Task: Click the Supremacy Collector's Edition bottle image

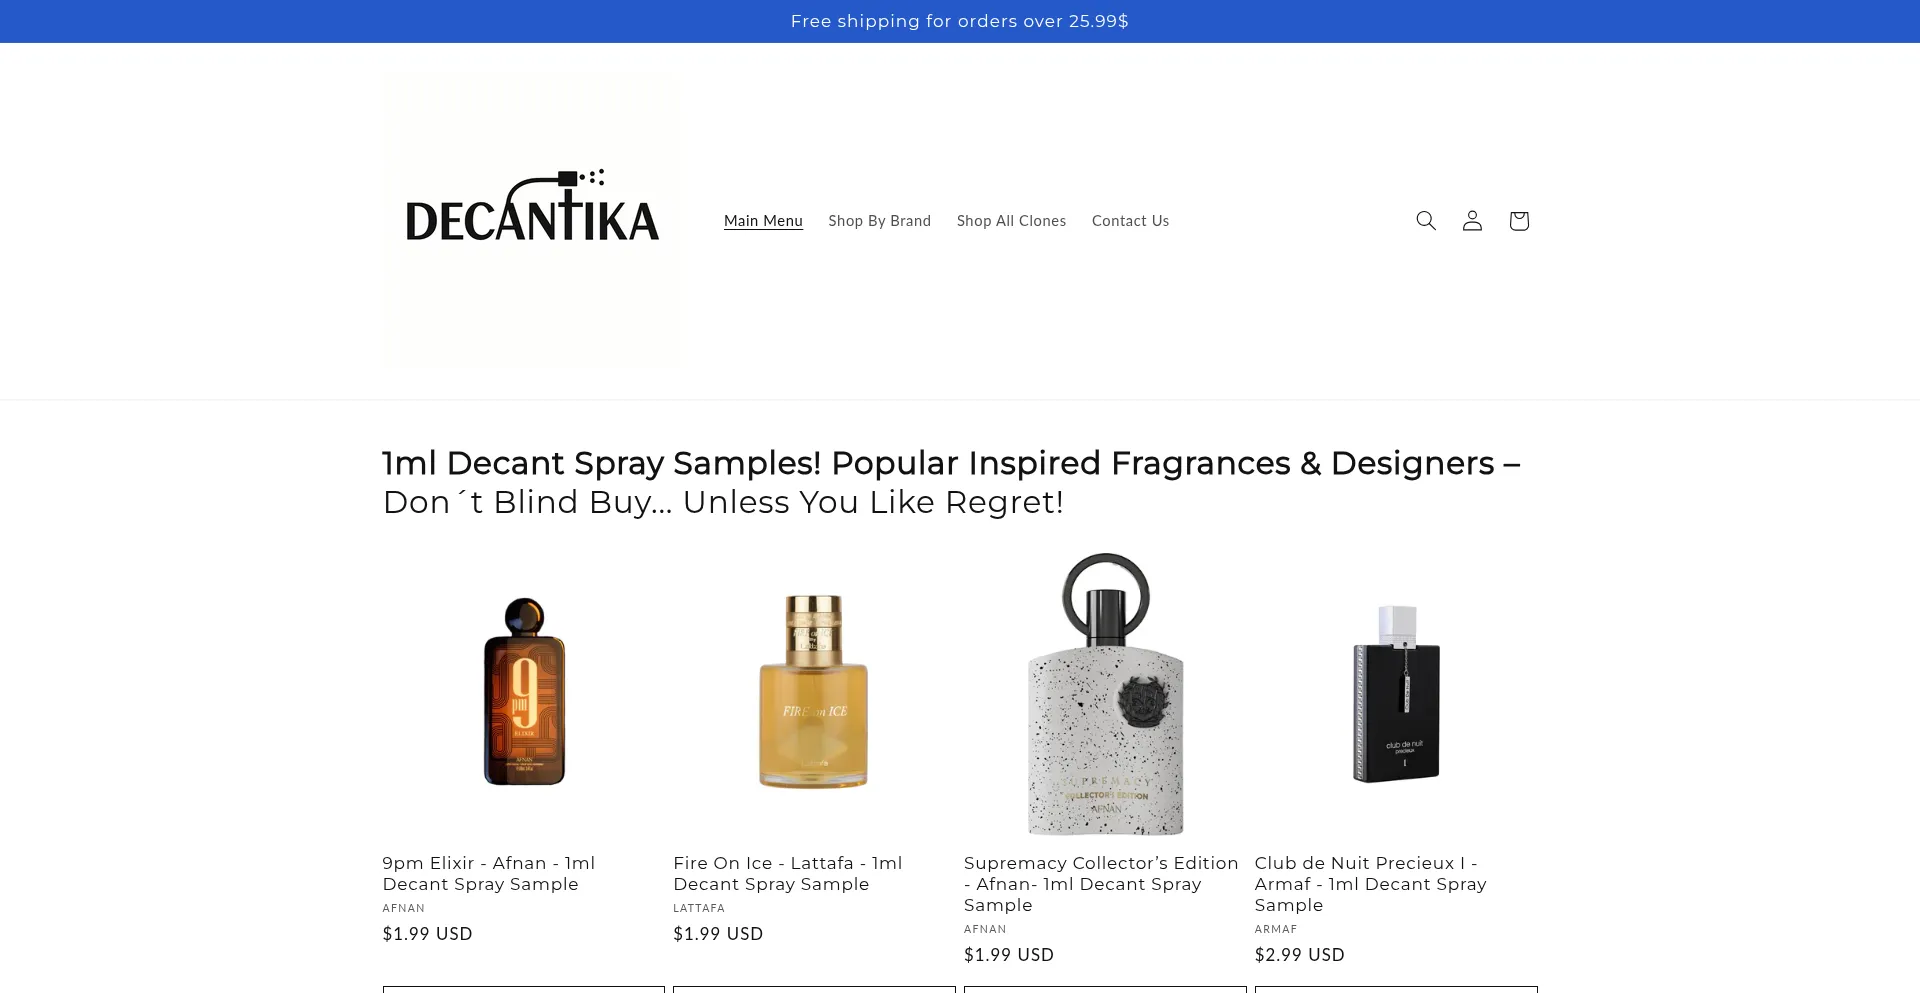Action: click(x=1105, y=694)
